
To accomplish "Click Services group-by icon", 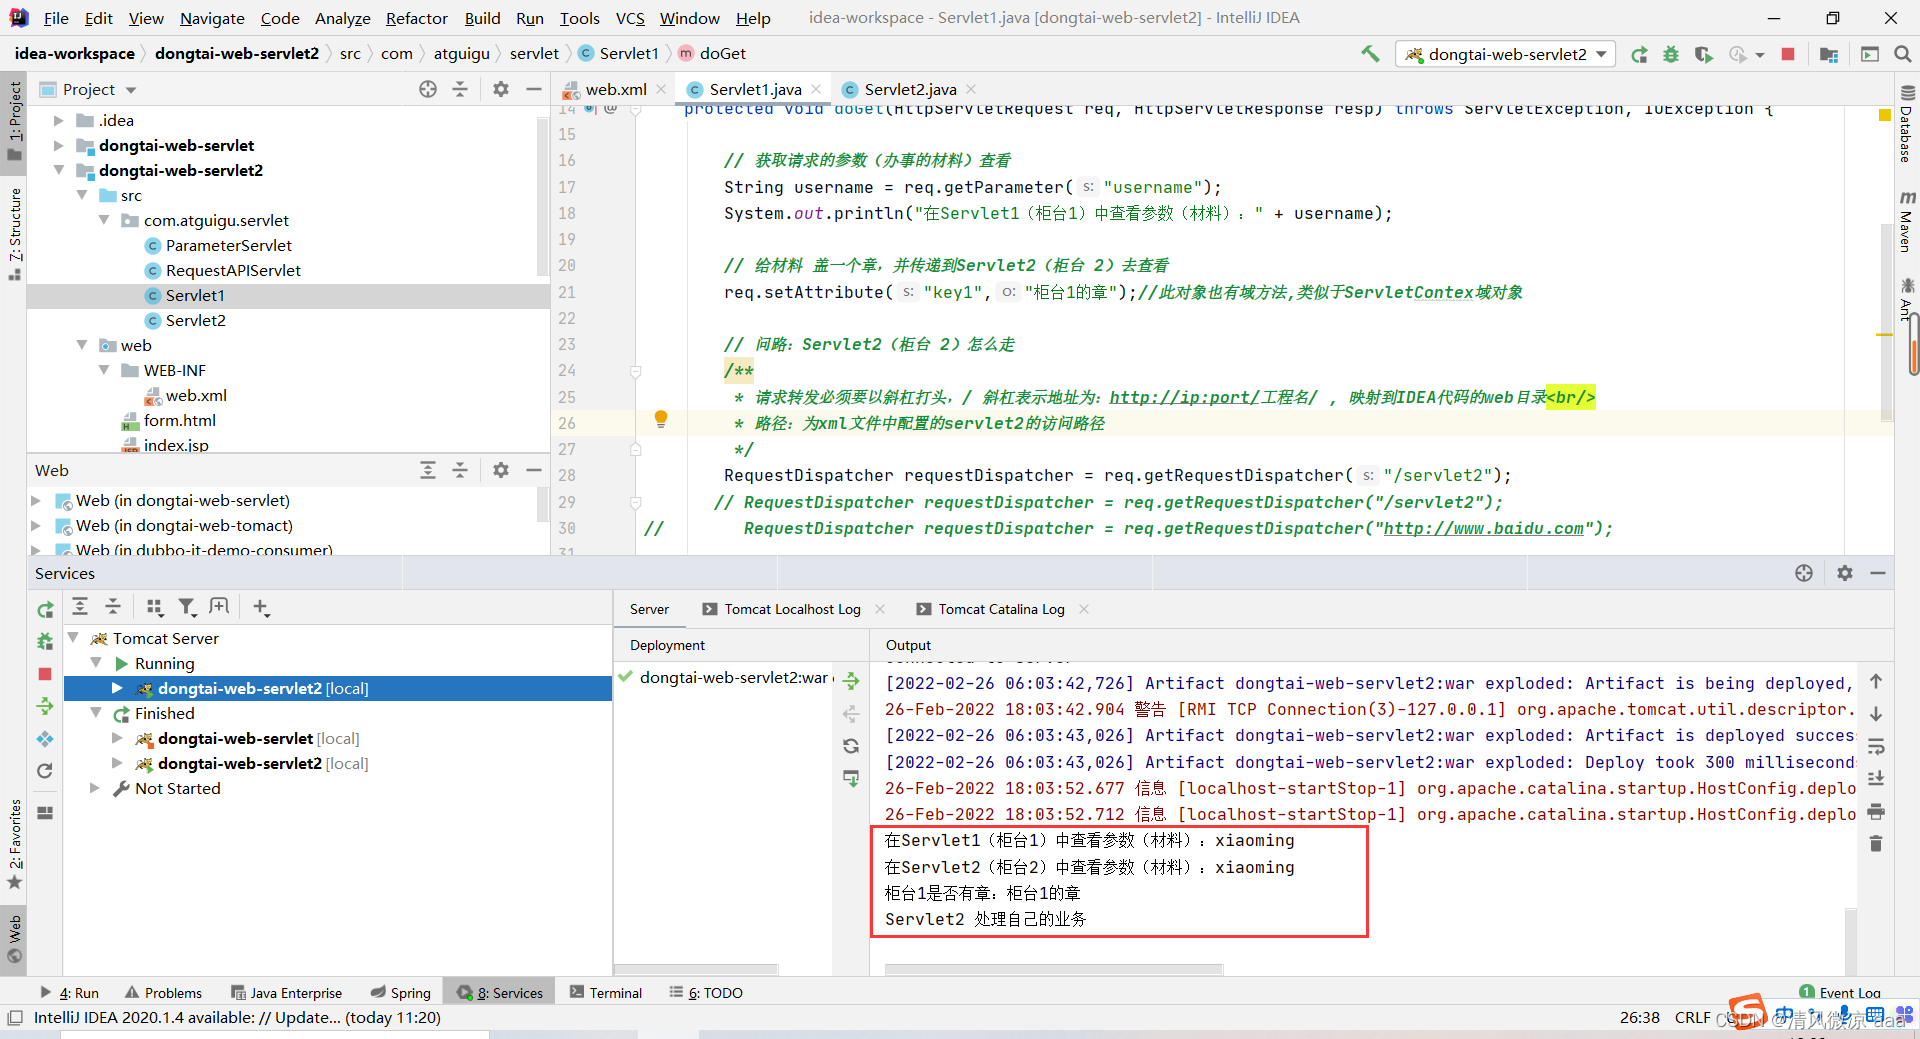I will (154, 607).
